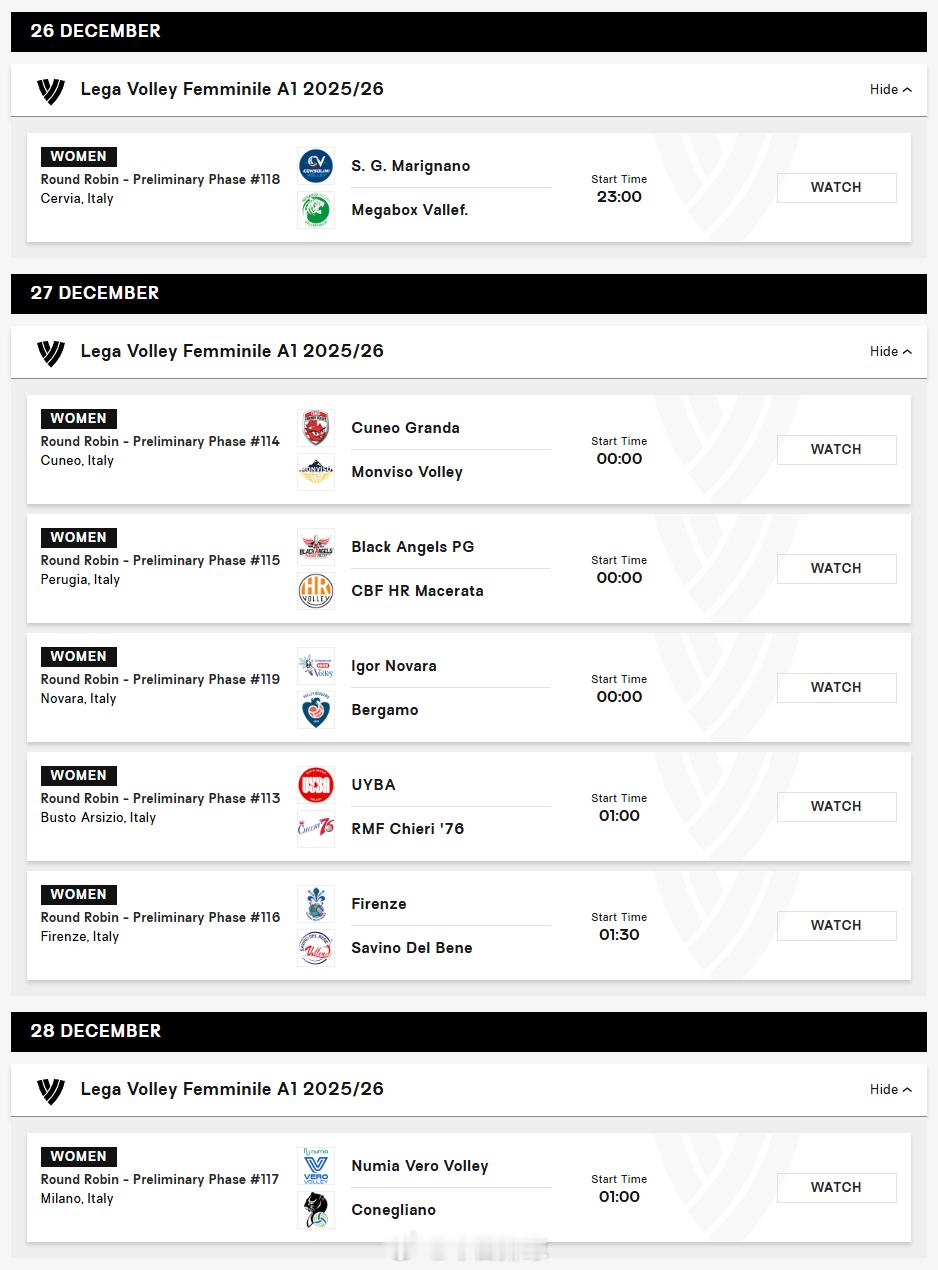Screen dimensions: 938x1270
Task: Open the Black Angels PG team link
Action: (x=412, y=547)
